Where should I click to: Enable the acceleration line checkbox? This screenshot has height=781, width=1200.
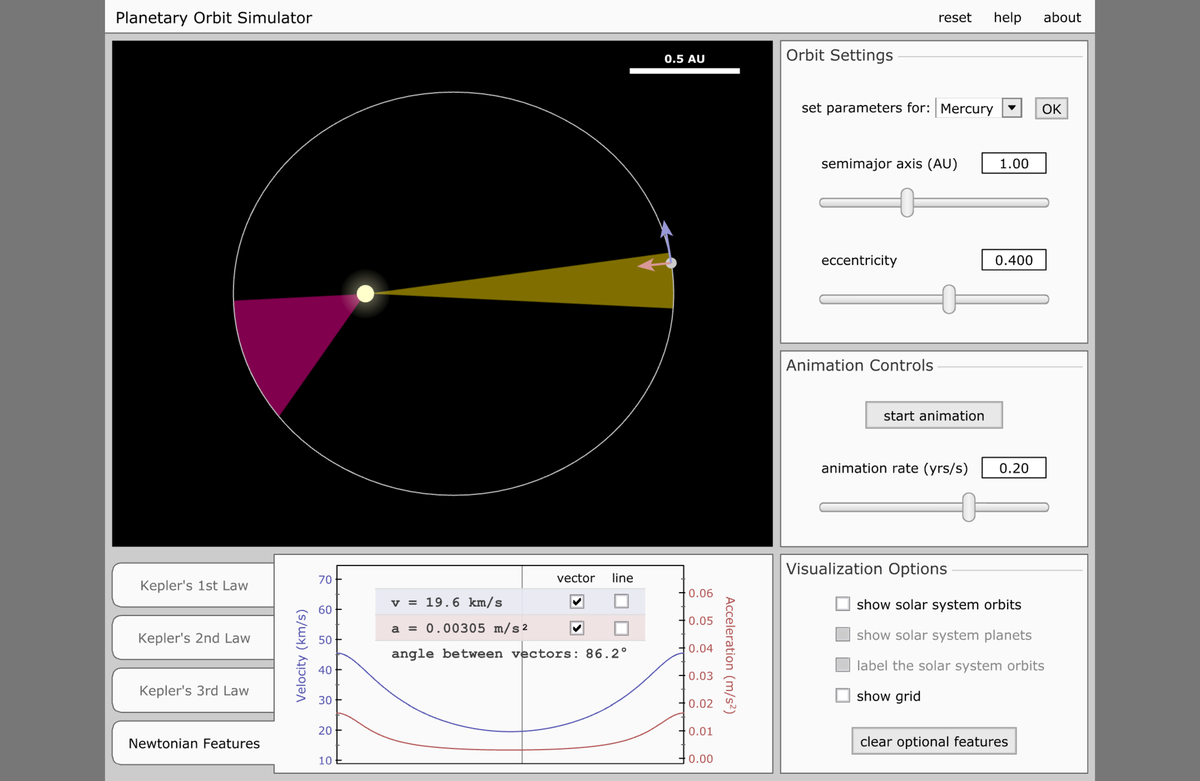point(622,627)
